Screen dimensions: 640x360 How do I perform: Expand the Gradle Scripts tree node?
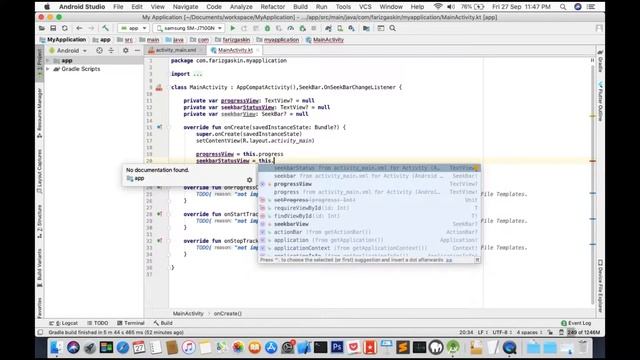(x=48, y=69)
